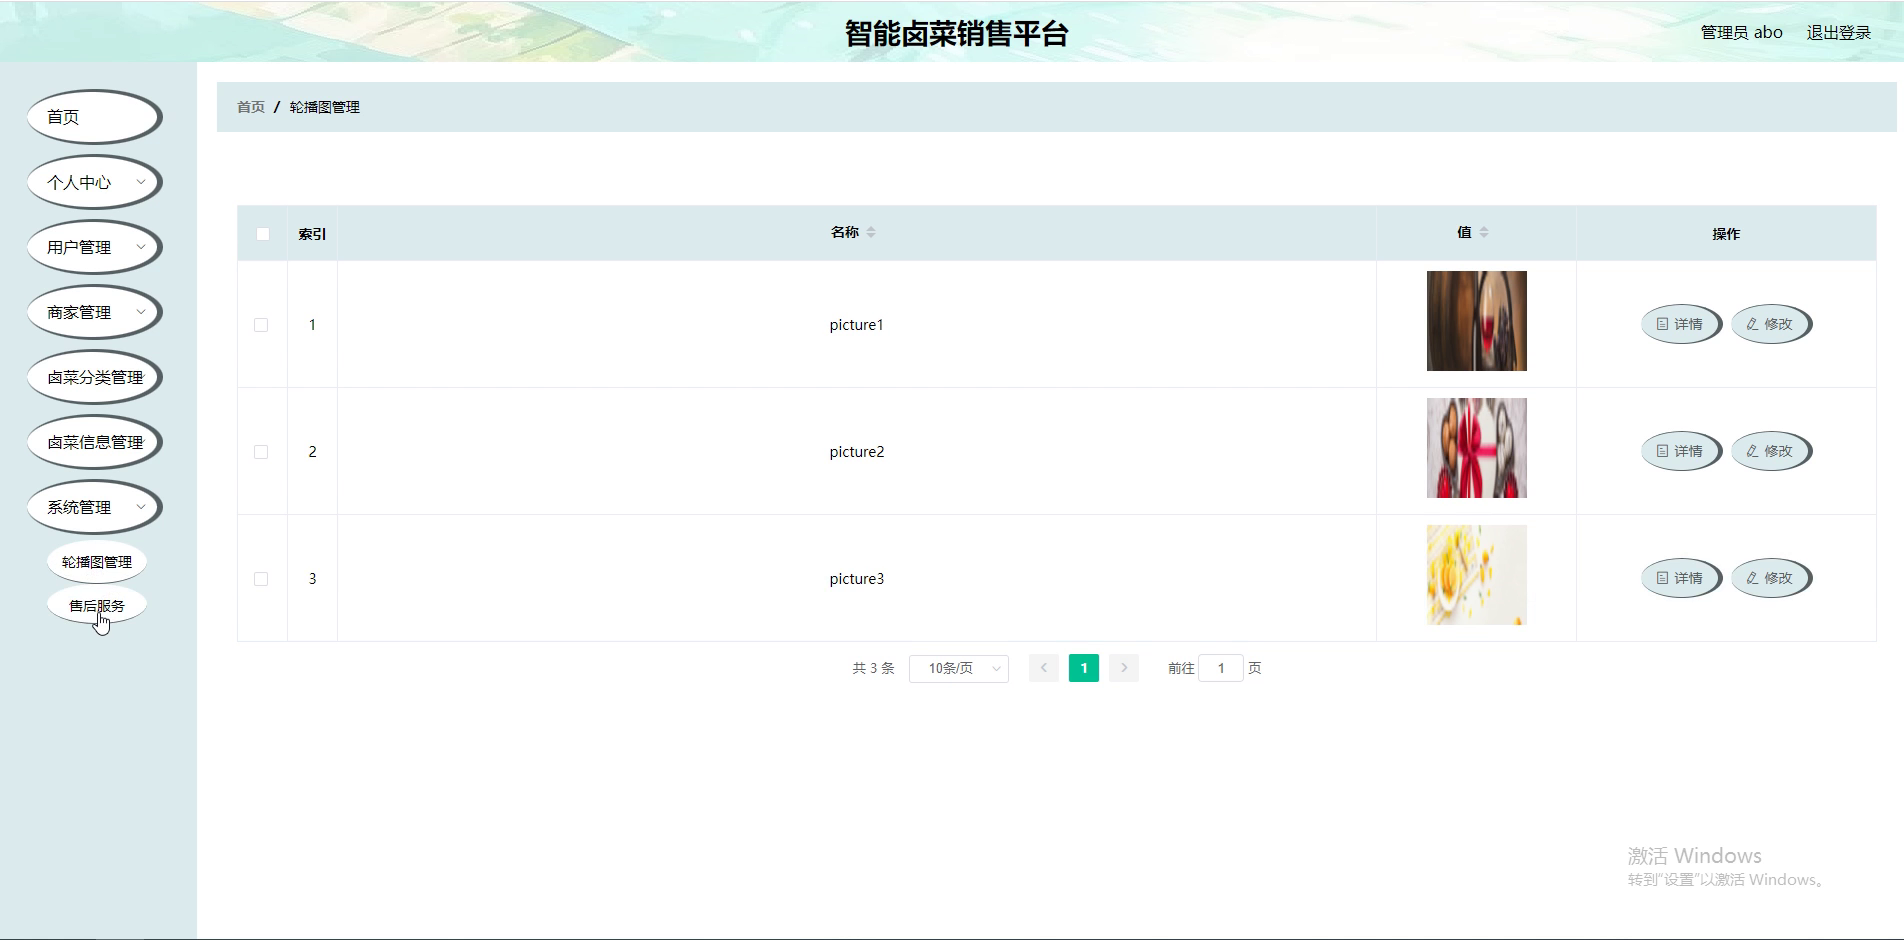This screenshot has width=1904, height=940.
Task: Open the picture2 thumbnail image
Action: click(1477, 448)
